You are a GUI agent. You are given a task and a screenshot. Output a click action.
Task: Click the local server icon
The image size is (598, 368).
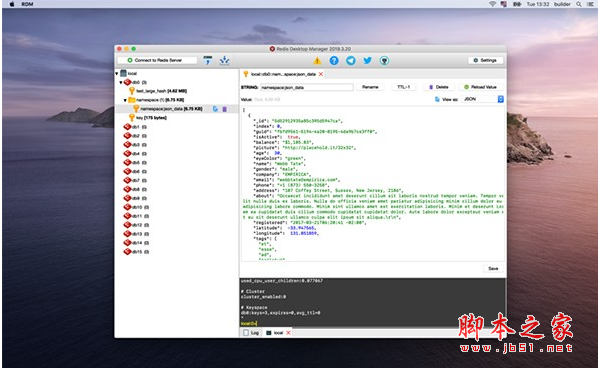click(123, 73)
